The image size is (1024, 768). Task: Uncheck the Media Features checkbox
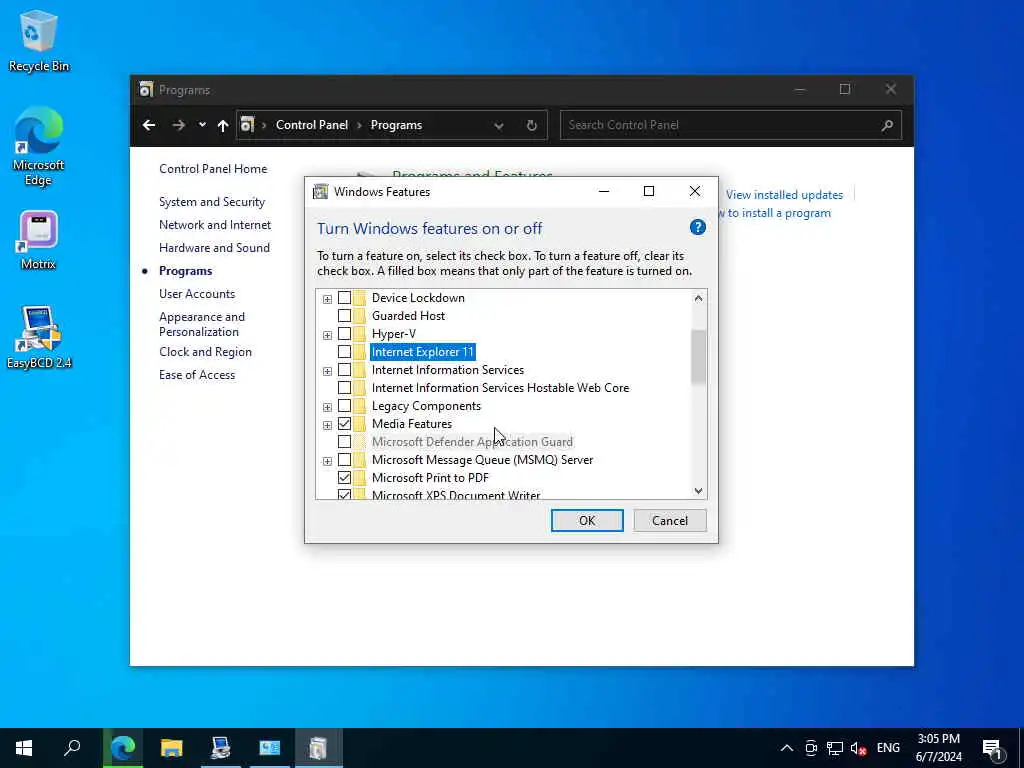pyautogui.click(x=344, y=424)
